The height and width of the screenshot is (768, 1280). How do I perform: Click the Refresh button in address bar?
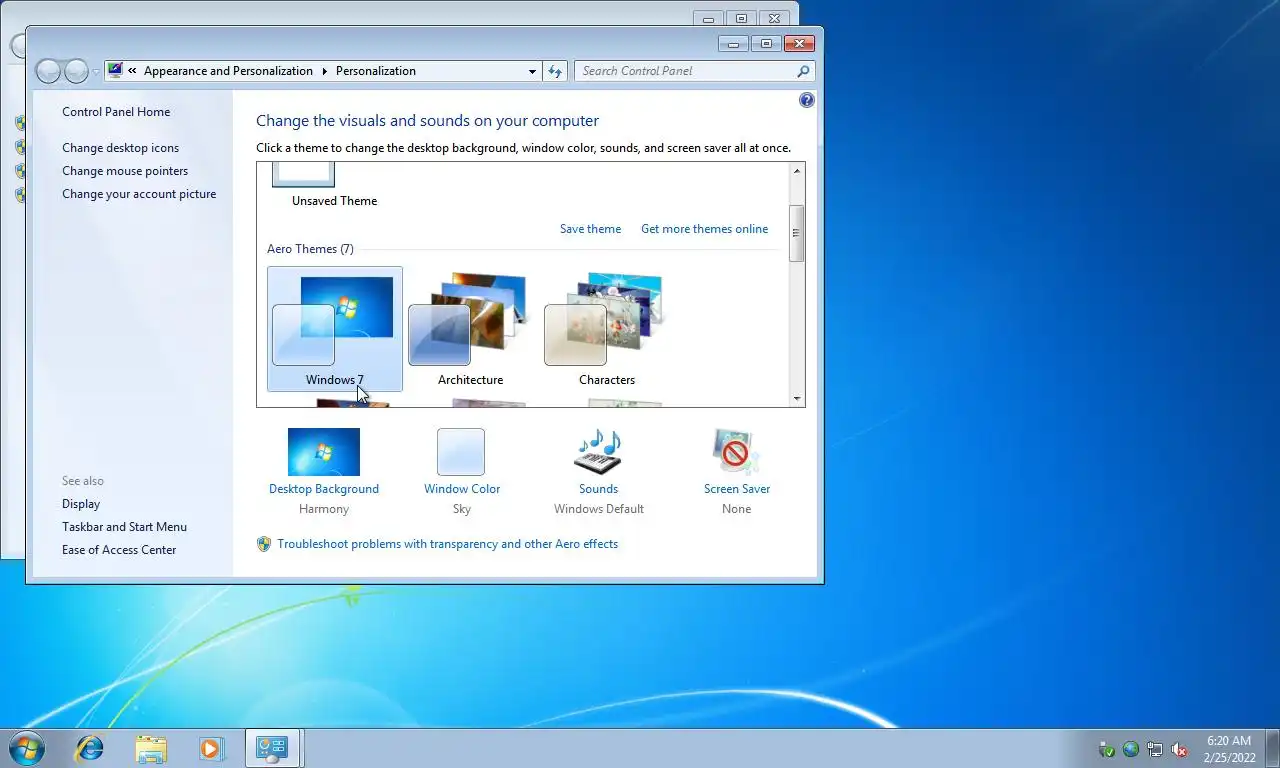(x=556, y=71)
